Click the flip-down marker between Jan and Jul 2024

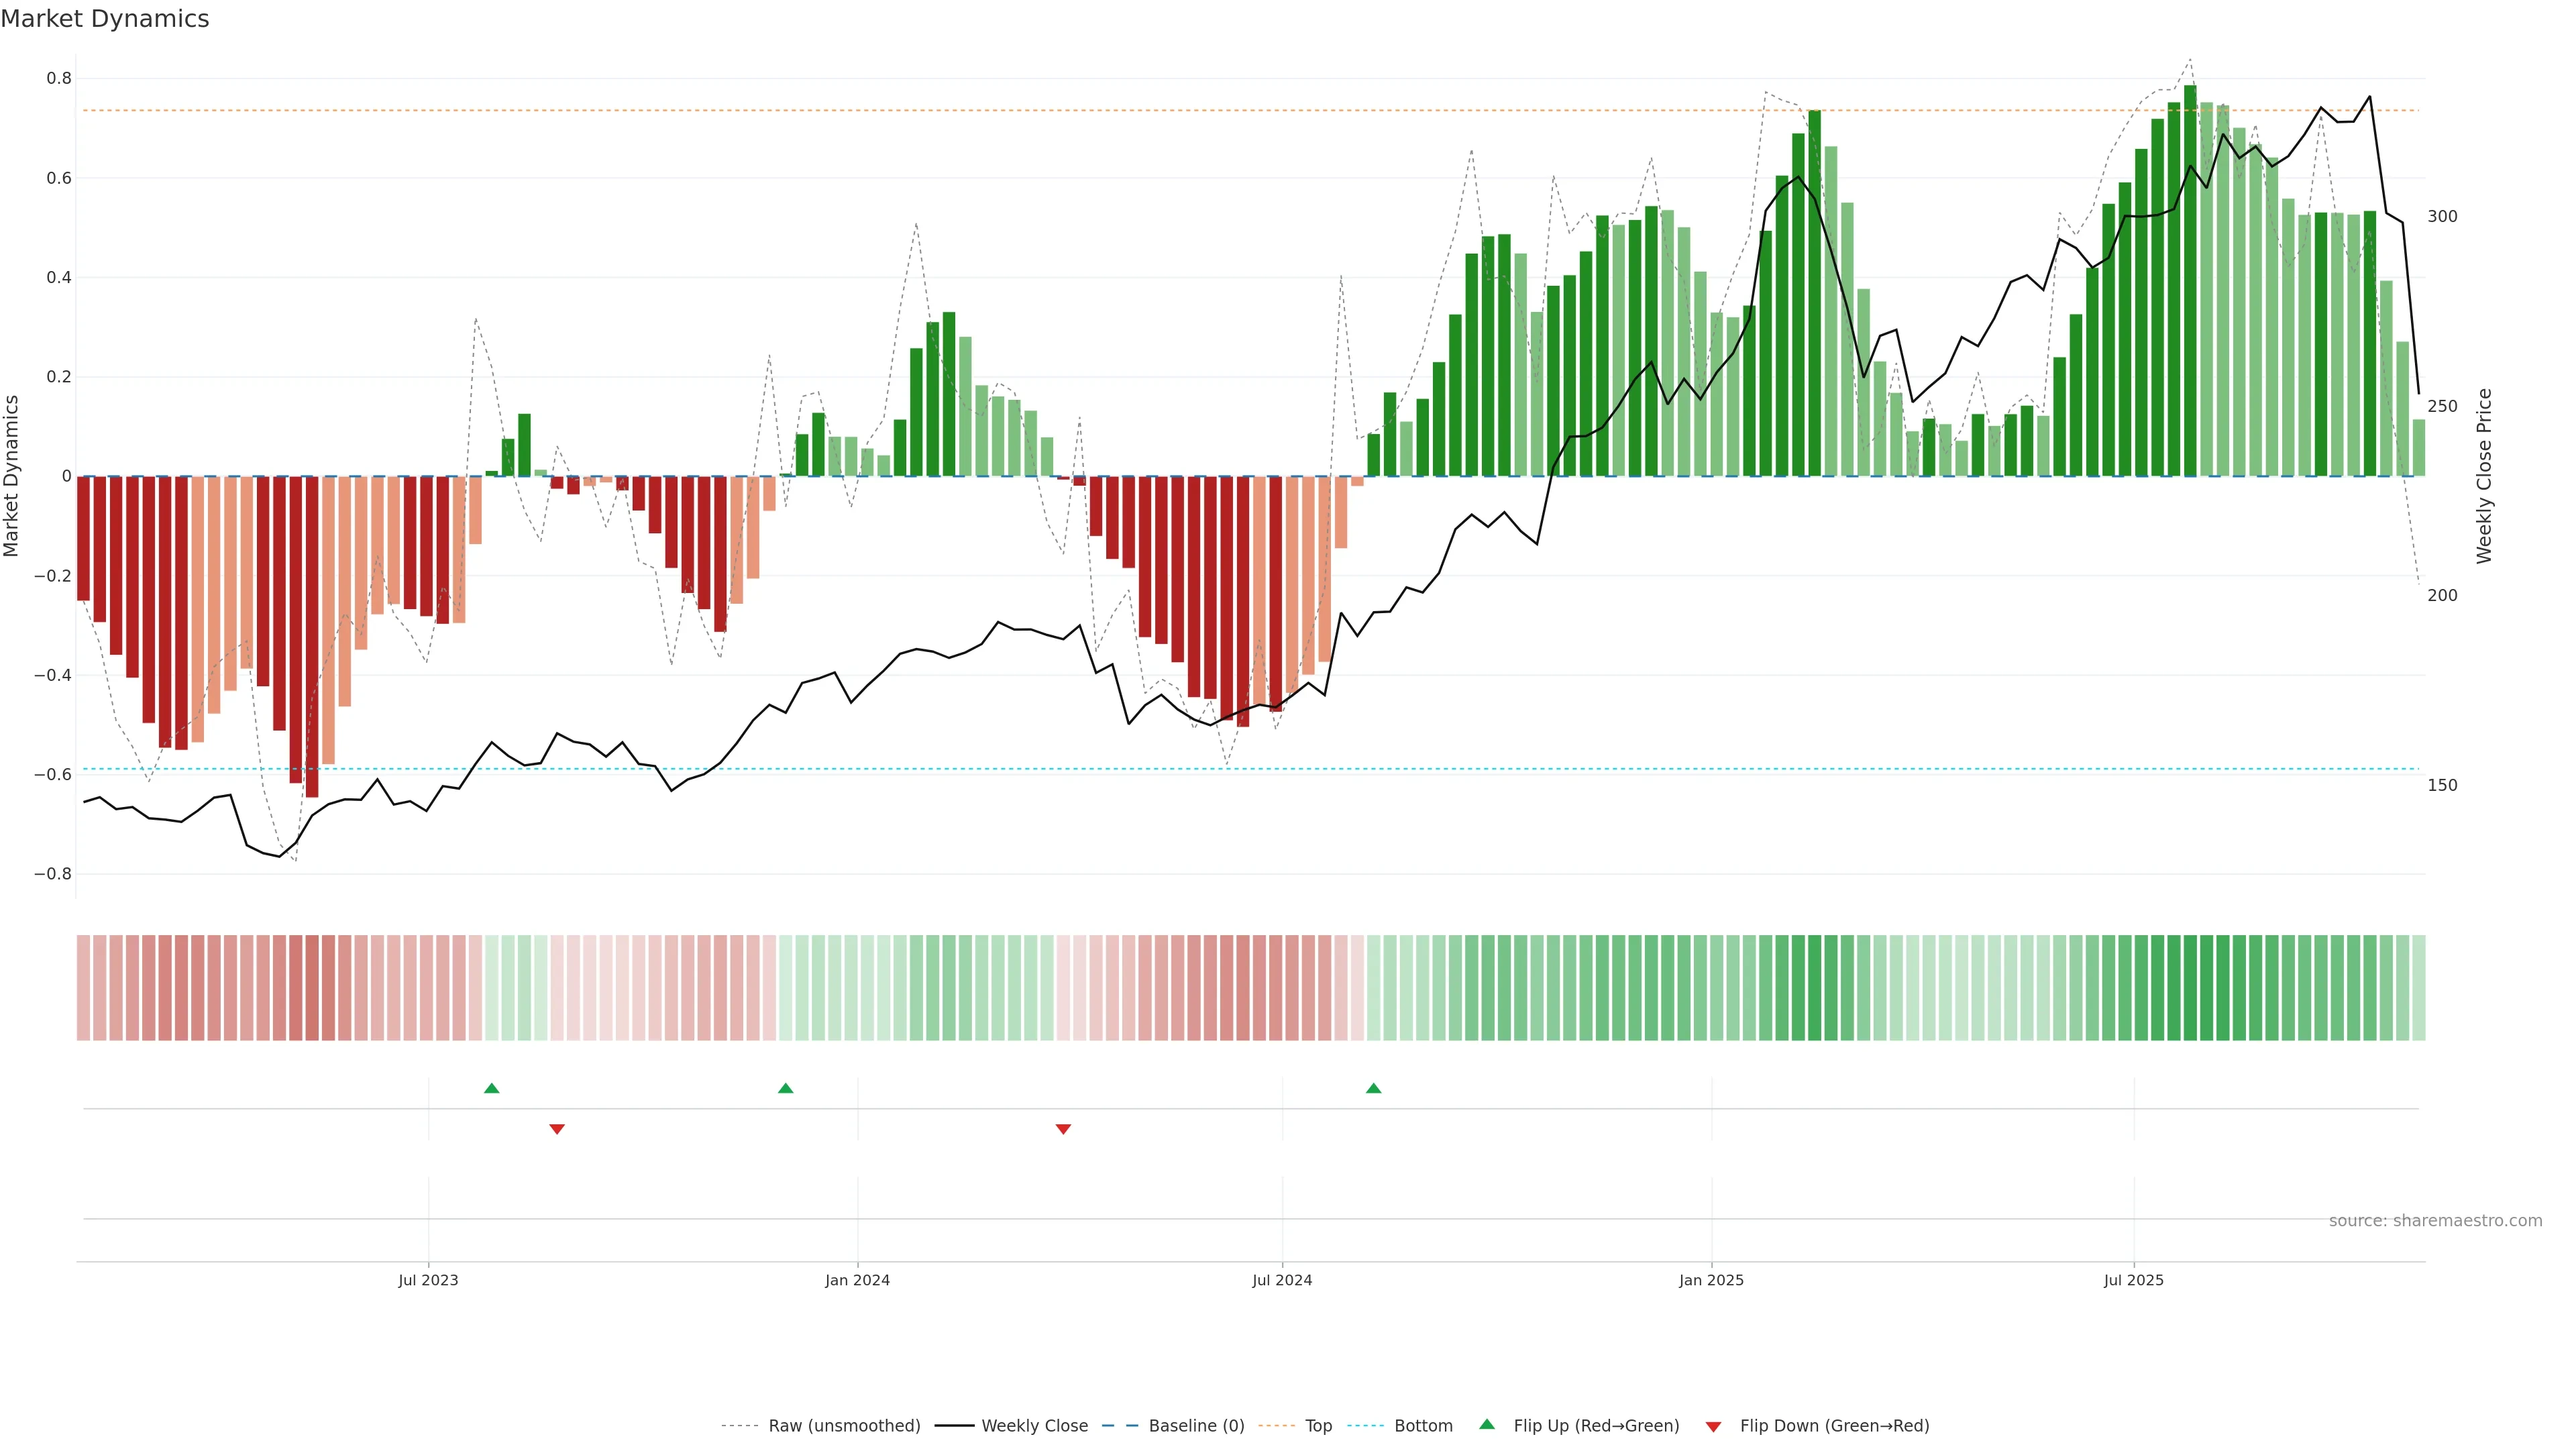click(x=1063, y=1129)
